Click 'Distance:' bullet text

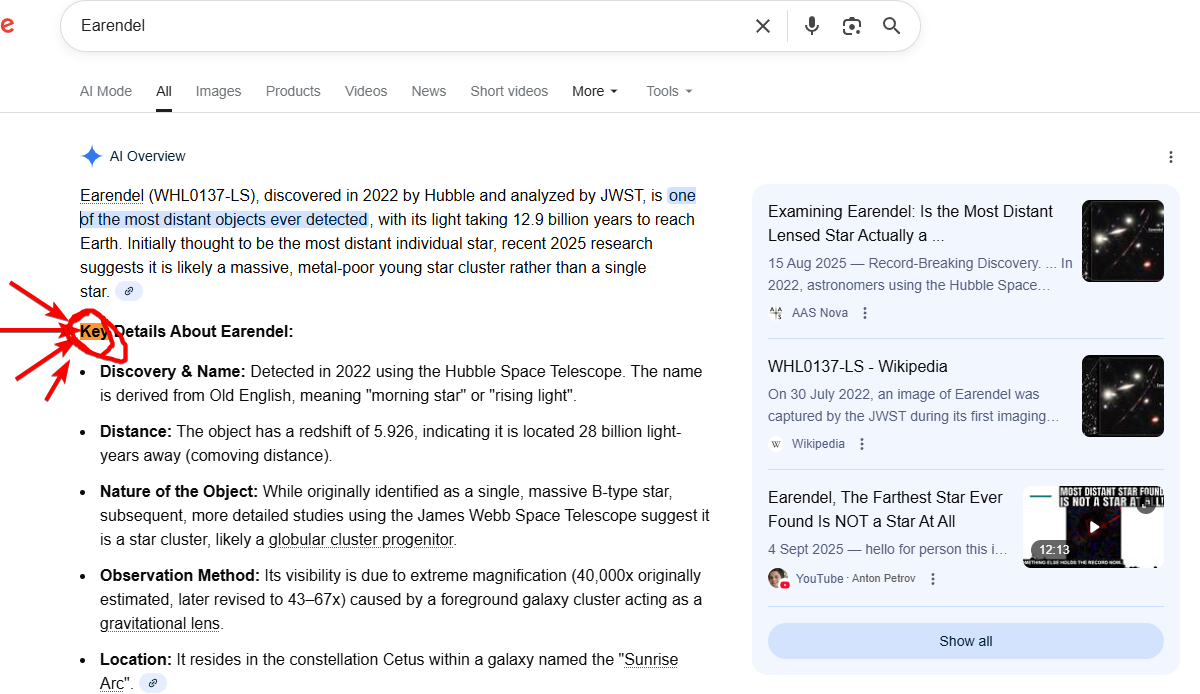pyautogui.click(x=136, y=432)
